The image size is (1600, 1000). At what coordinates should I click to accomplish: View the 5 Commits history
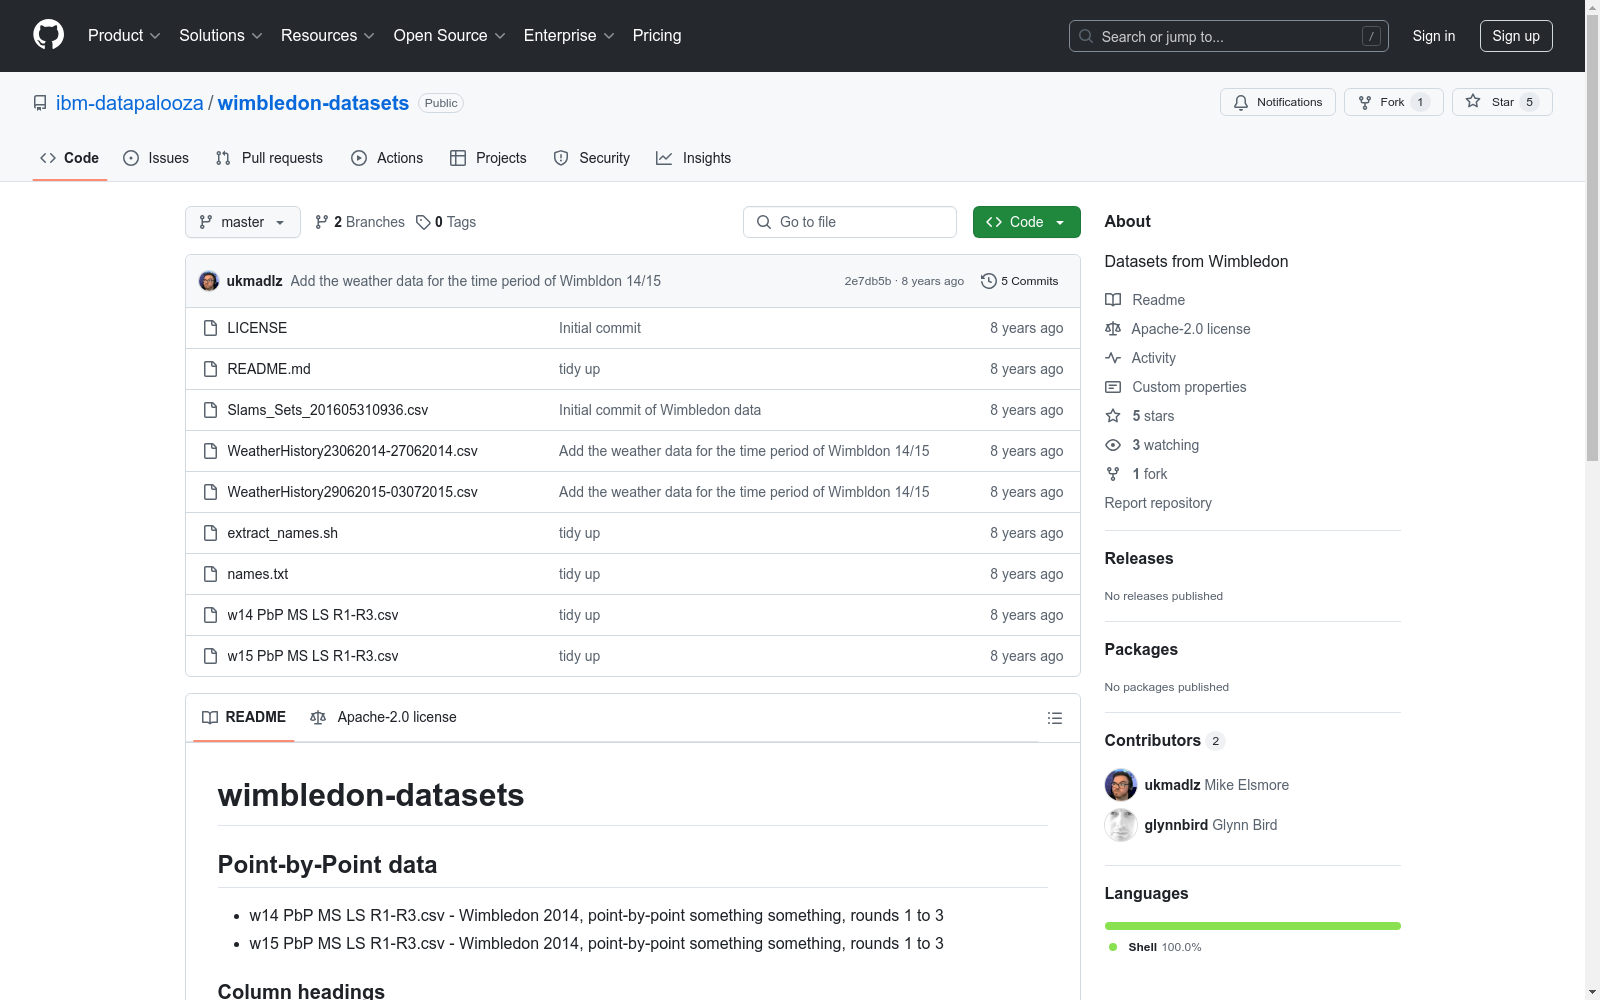[1019, 281]
